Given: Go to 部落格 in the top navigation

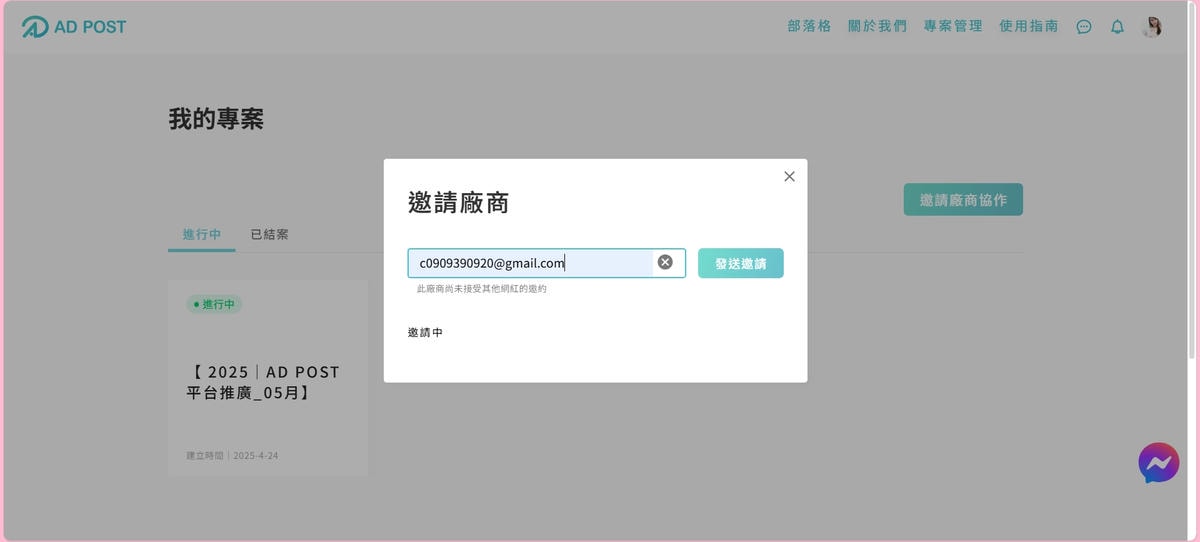Looking at the screenshot, I should click(x=809, y=27).
